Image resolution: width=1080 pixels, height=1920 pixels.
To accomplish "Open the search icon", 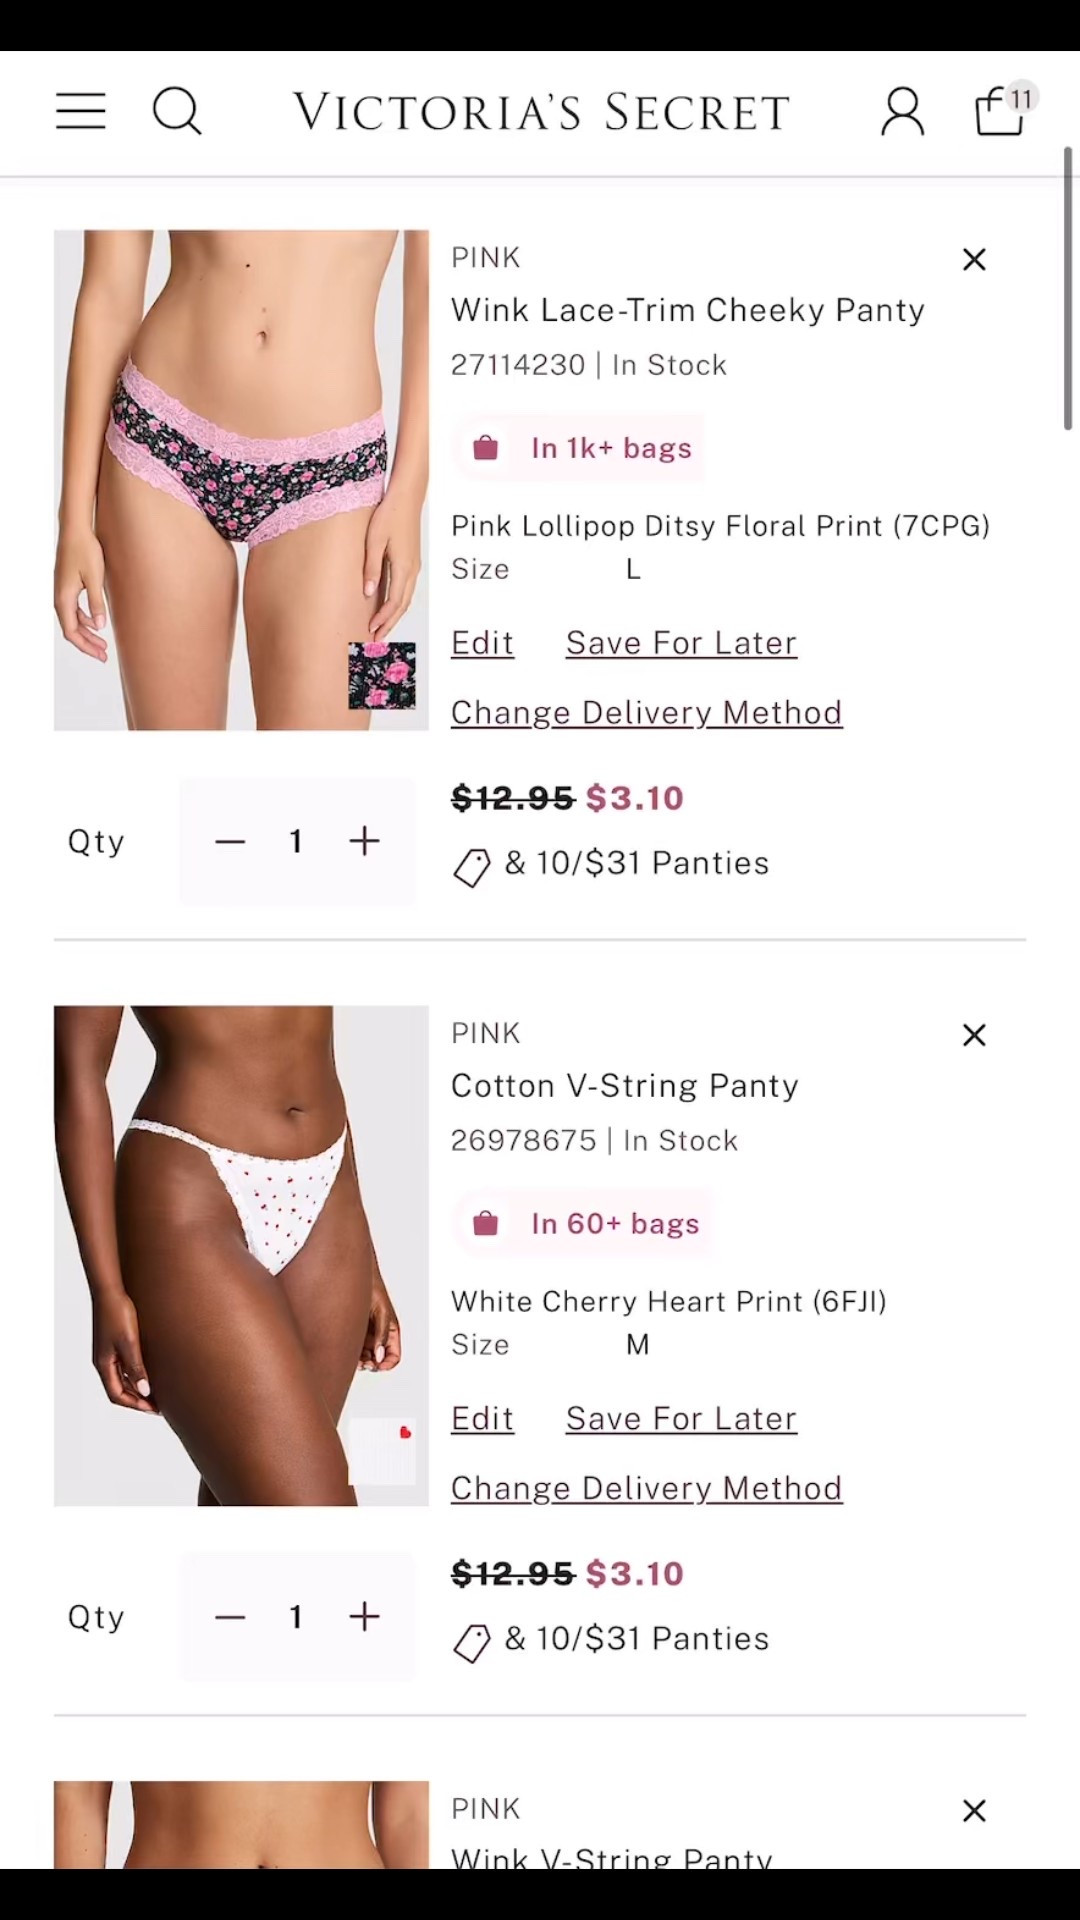I will coord(178,112).
